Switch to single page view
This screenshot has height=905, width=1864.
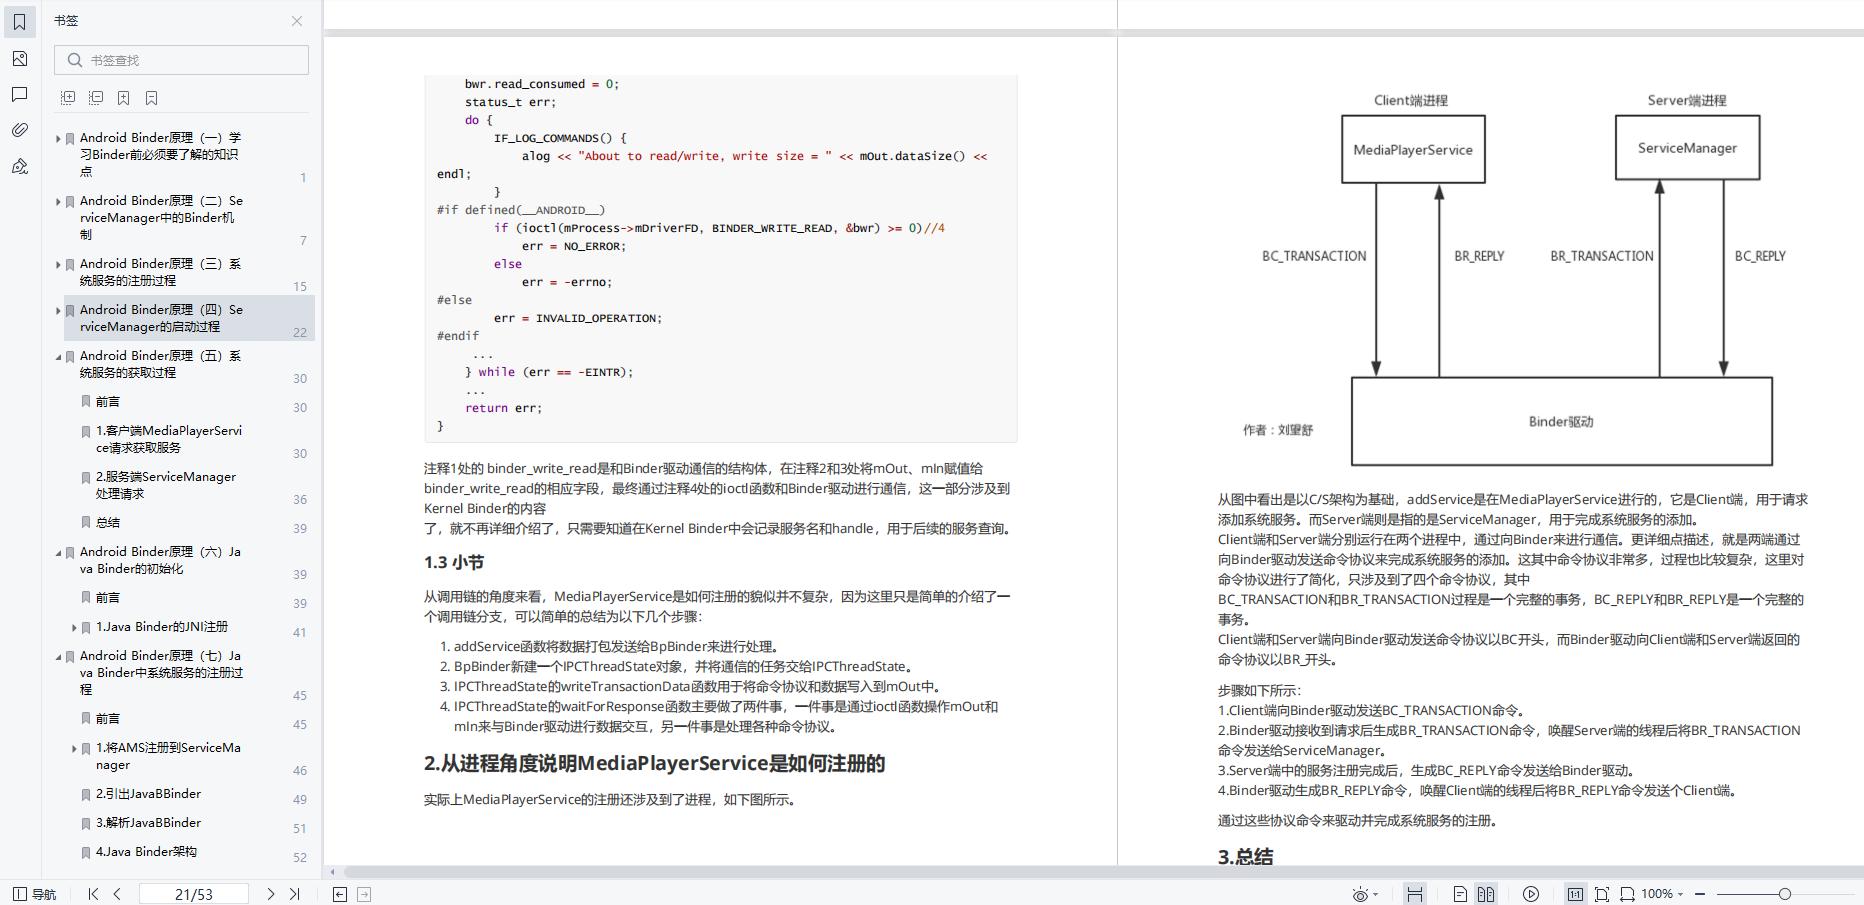point(1460,894)
